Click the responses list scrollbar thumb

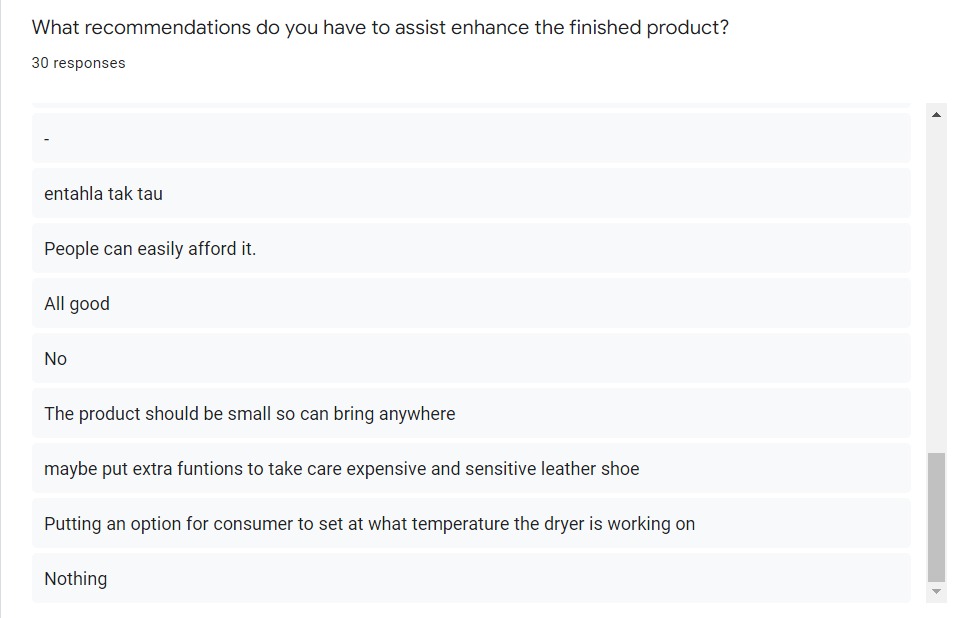pyautogui.click(x=936, y=517)
